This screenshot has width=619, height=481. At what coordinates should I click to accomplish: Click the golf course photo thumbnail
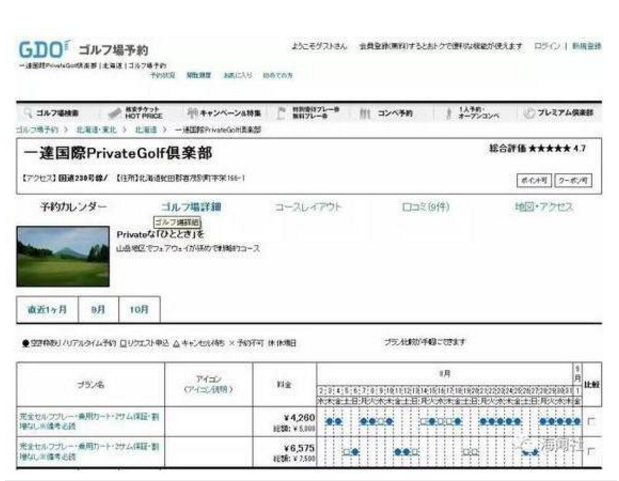[63, 256]
